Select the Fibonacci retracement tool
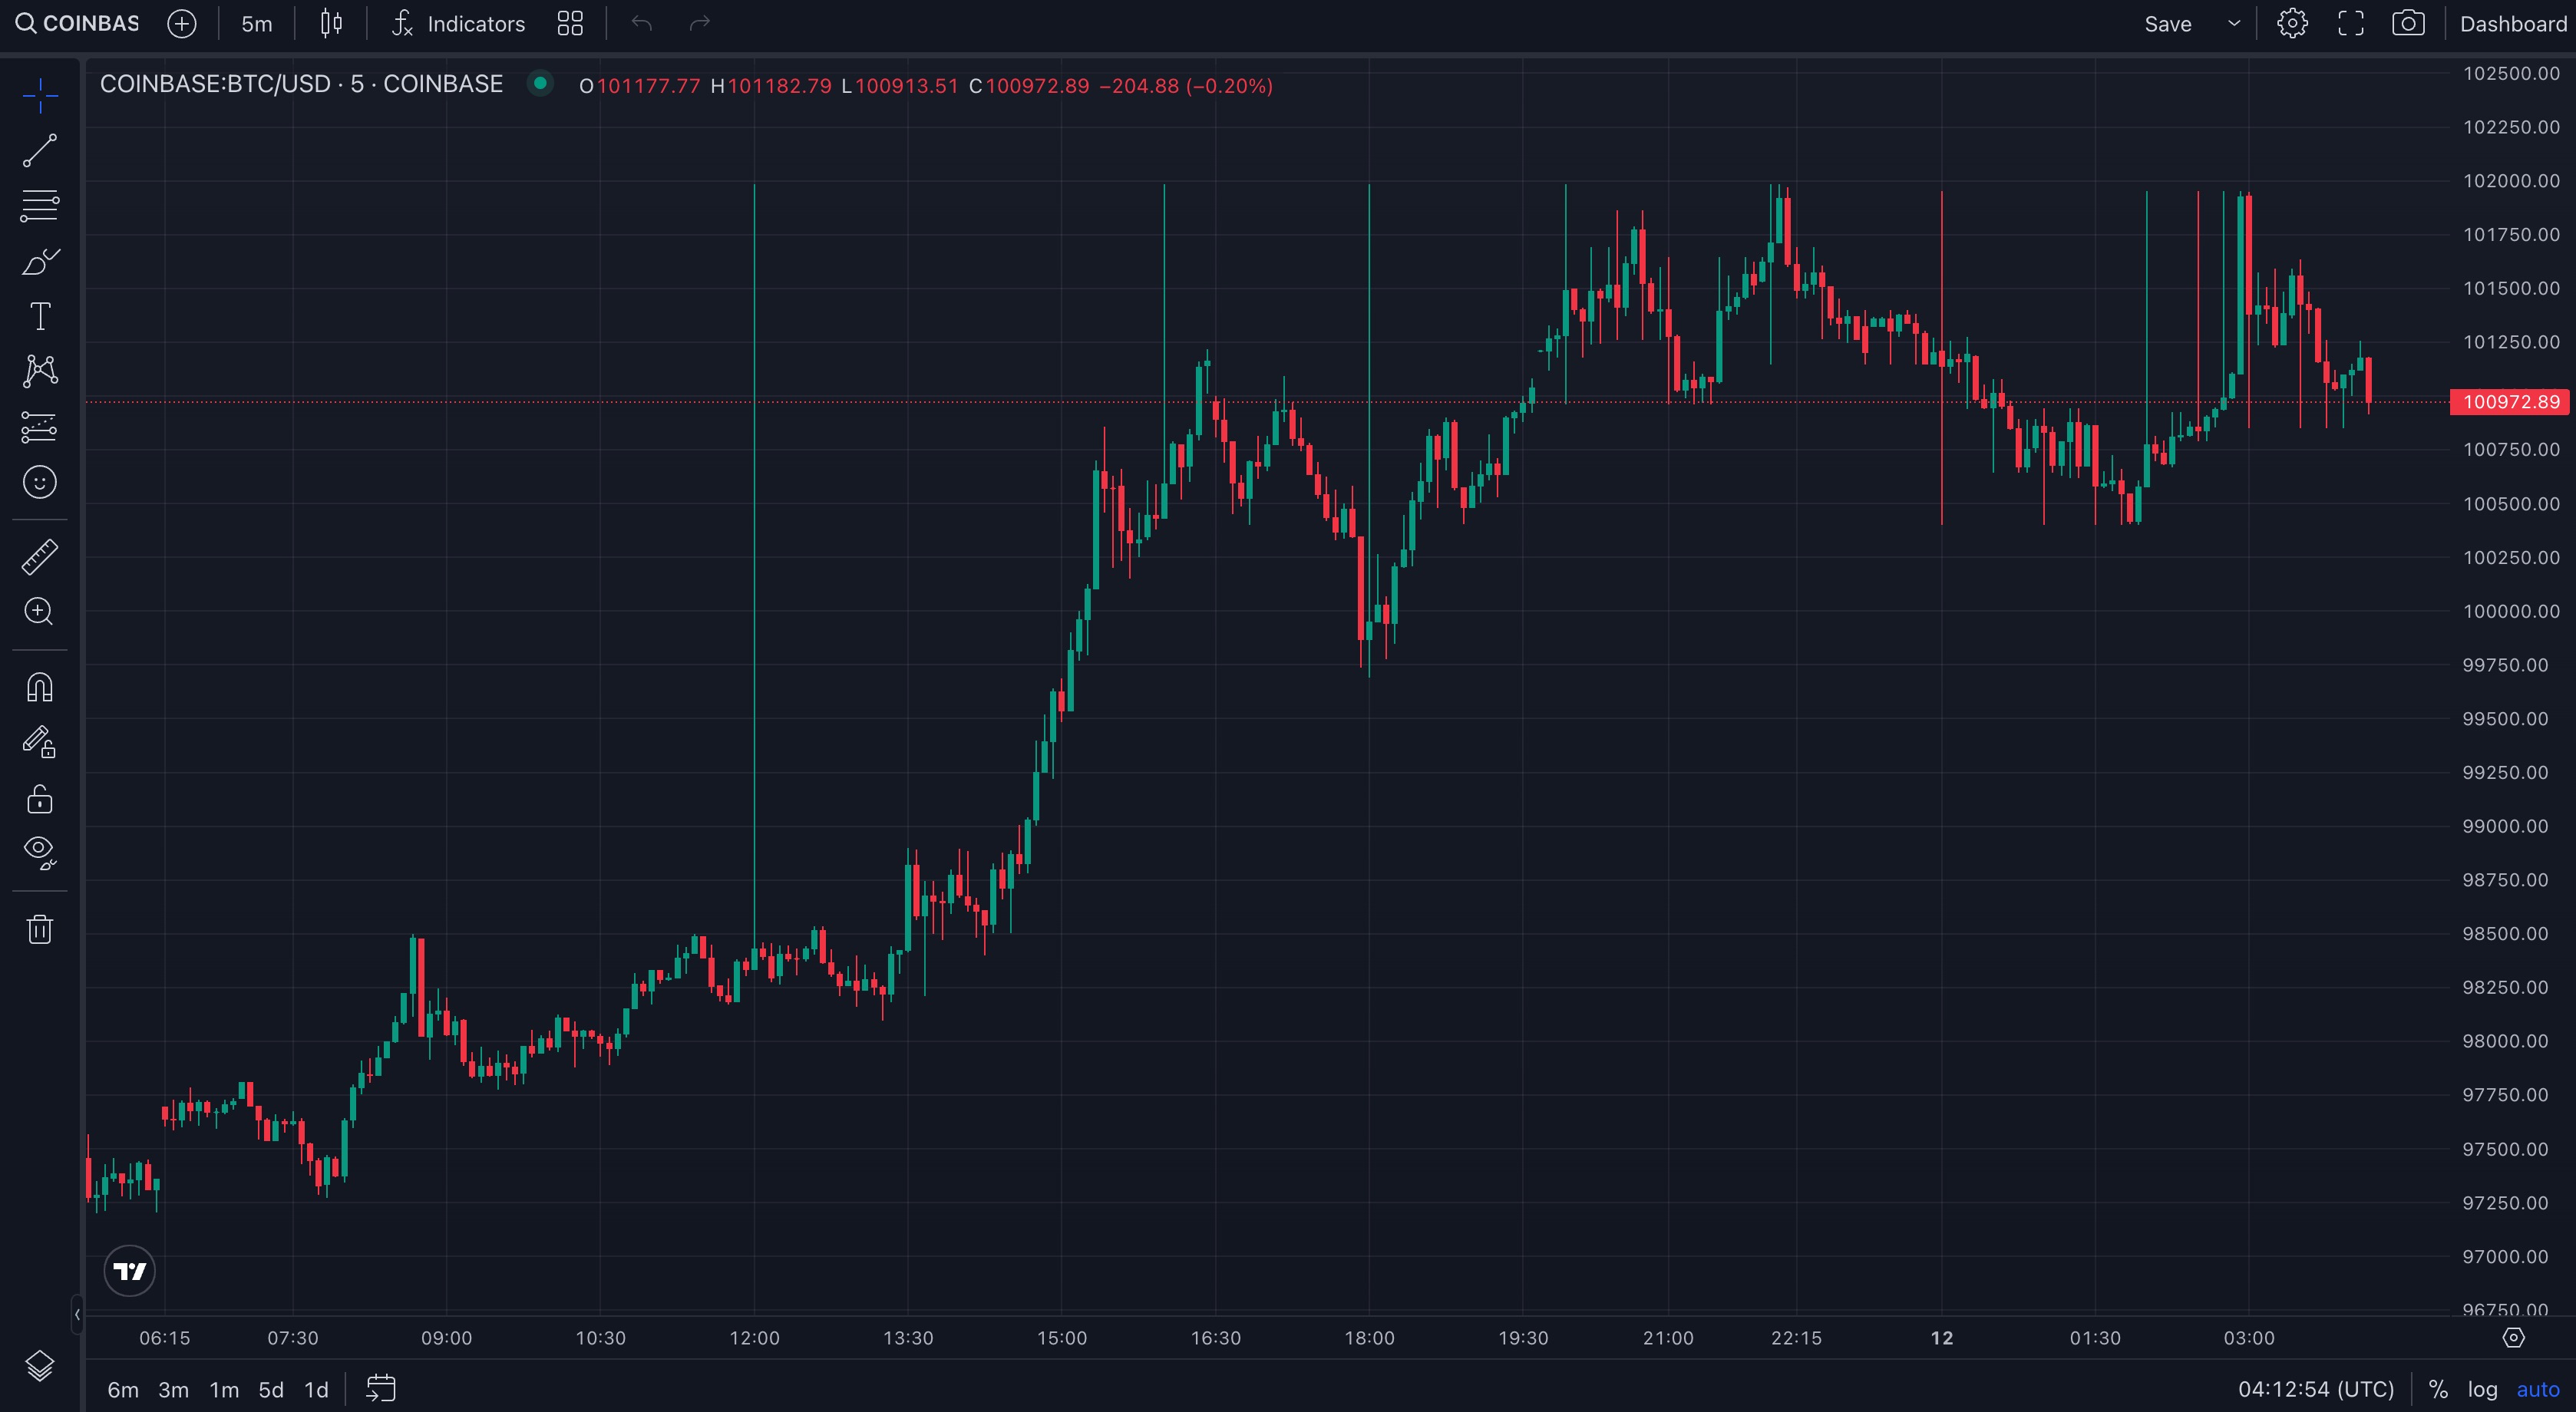The image size is (2576, 1412). coord(40,206)
